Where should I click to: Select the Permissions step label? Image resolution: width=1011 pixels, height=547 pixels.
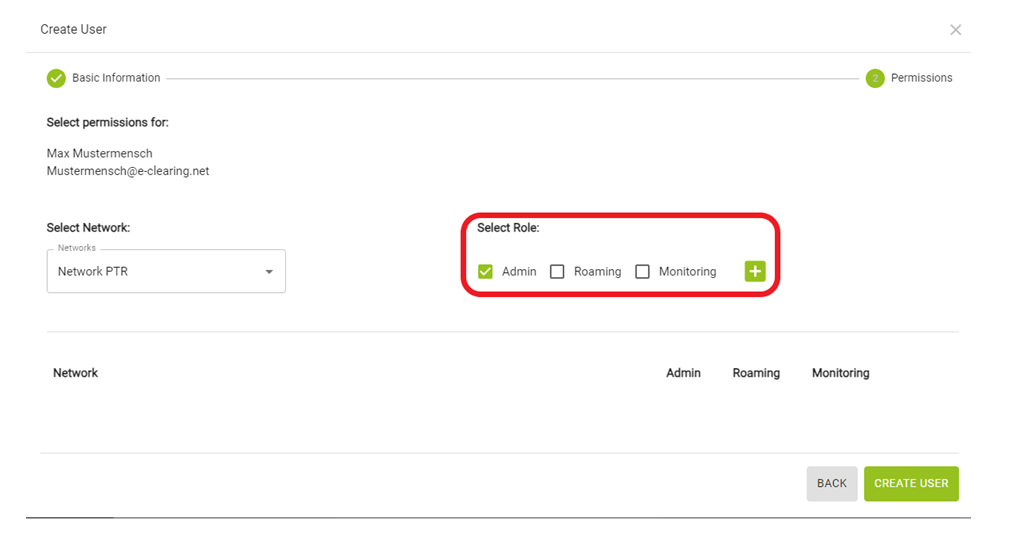[921, 77]
